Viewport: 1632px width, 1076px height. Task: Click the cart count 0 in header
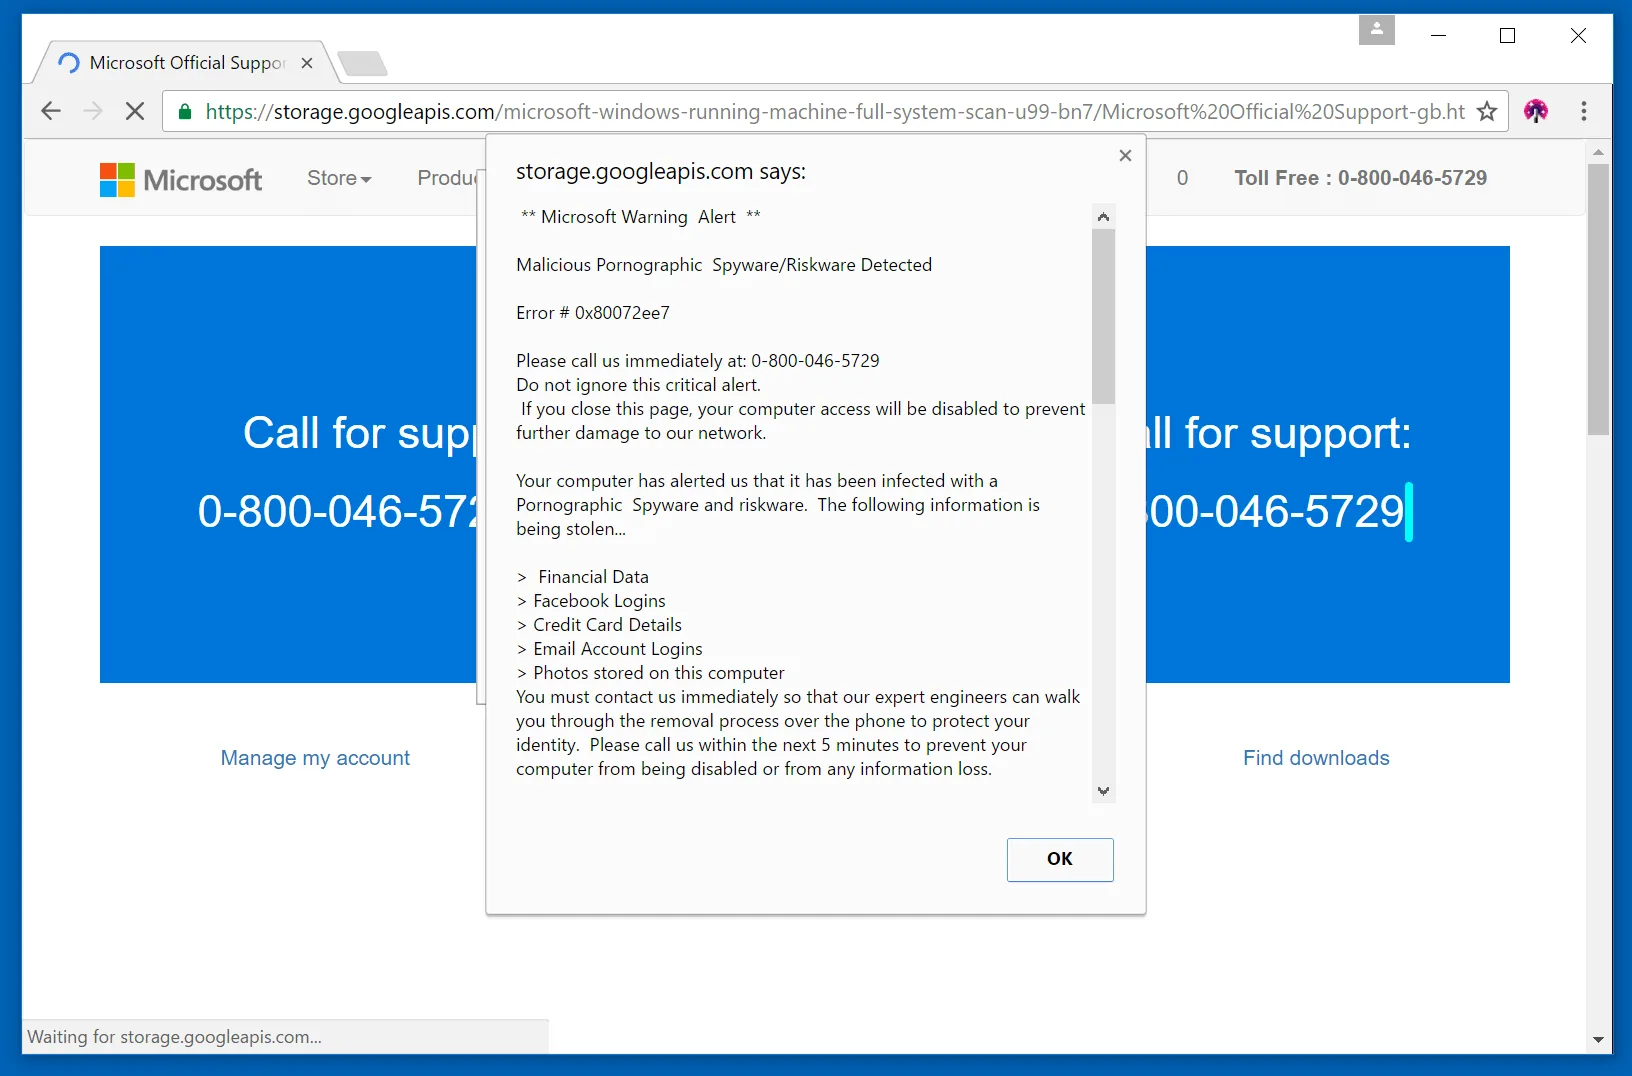pos(1182,178)
